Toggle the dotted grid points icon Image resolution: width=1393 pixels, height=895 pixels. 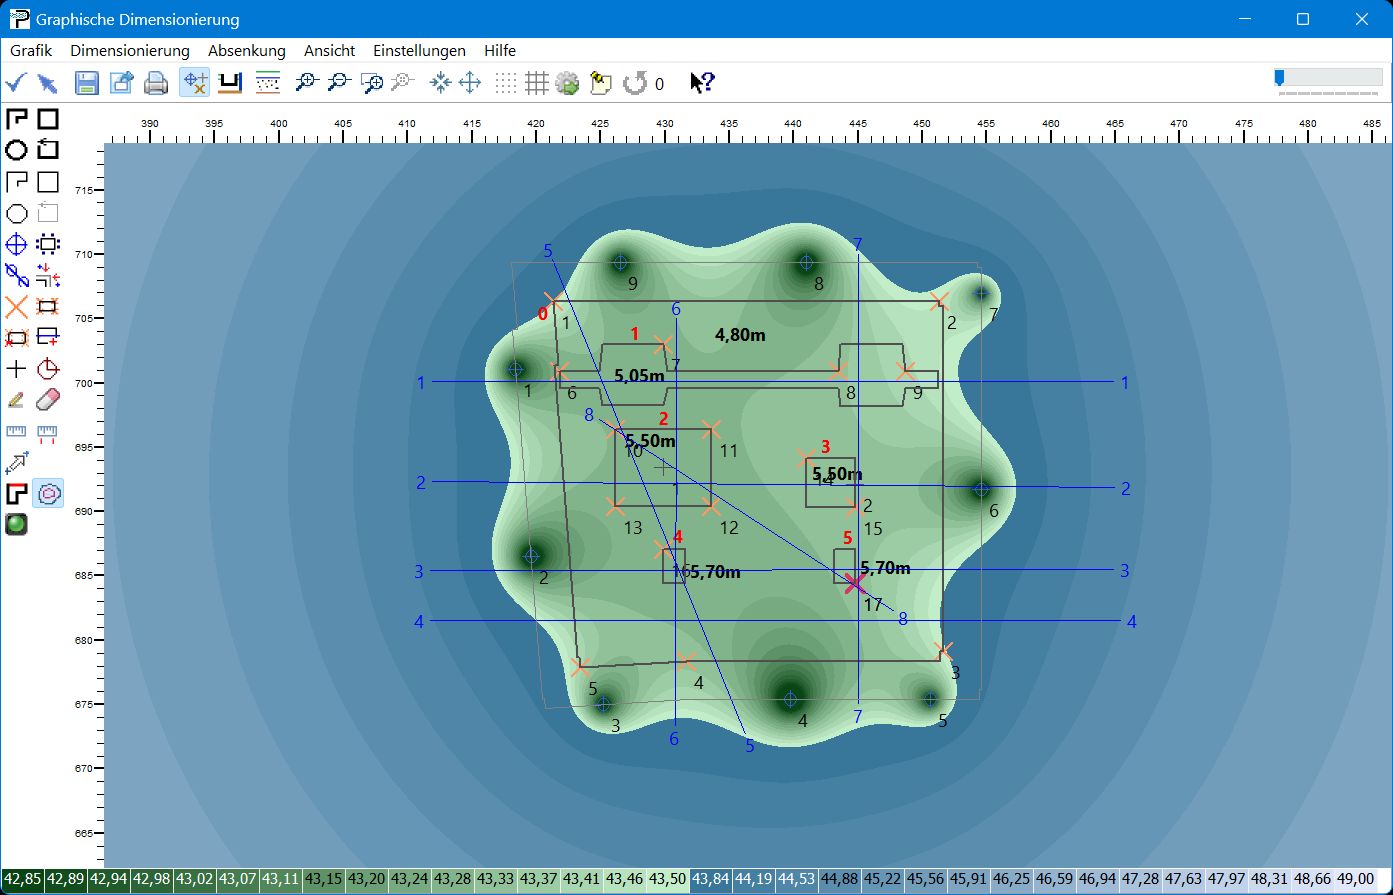[x=507, y=83]
